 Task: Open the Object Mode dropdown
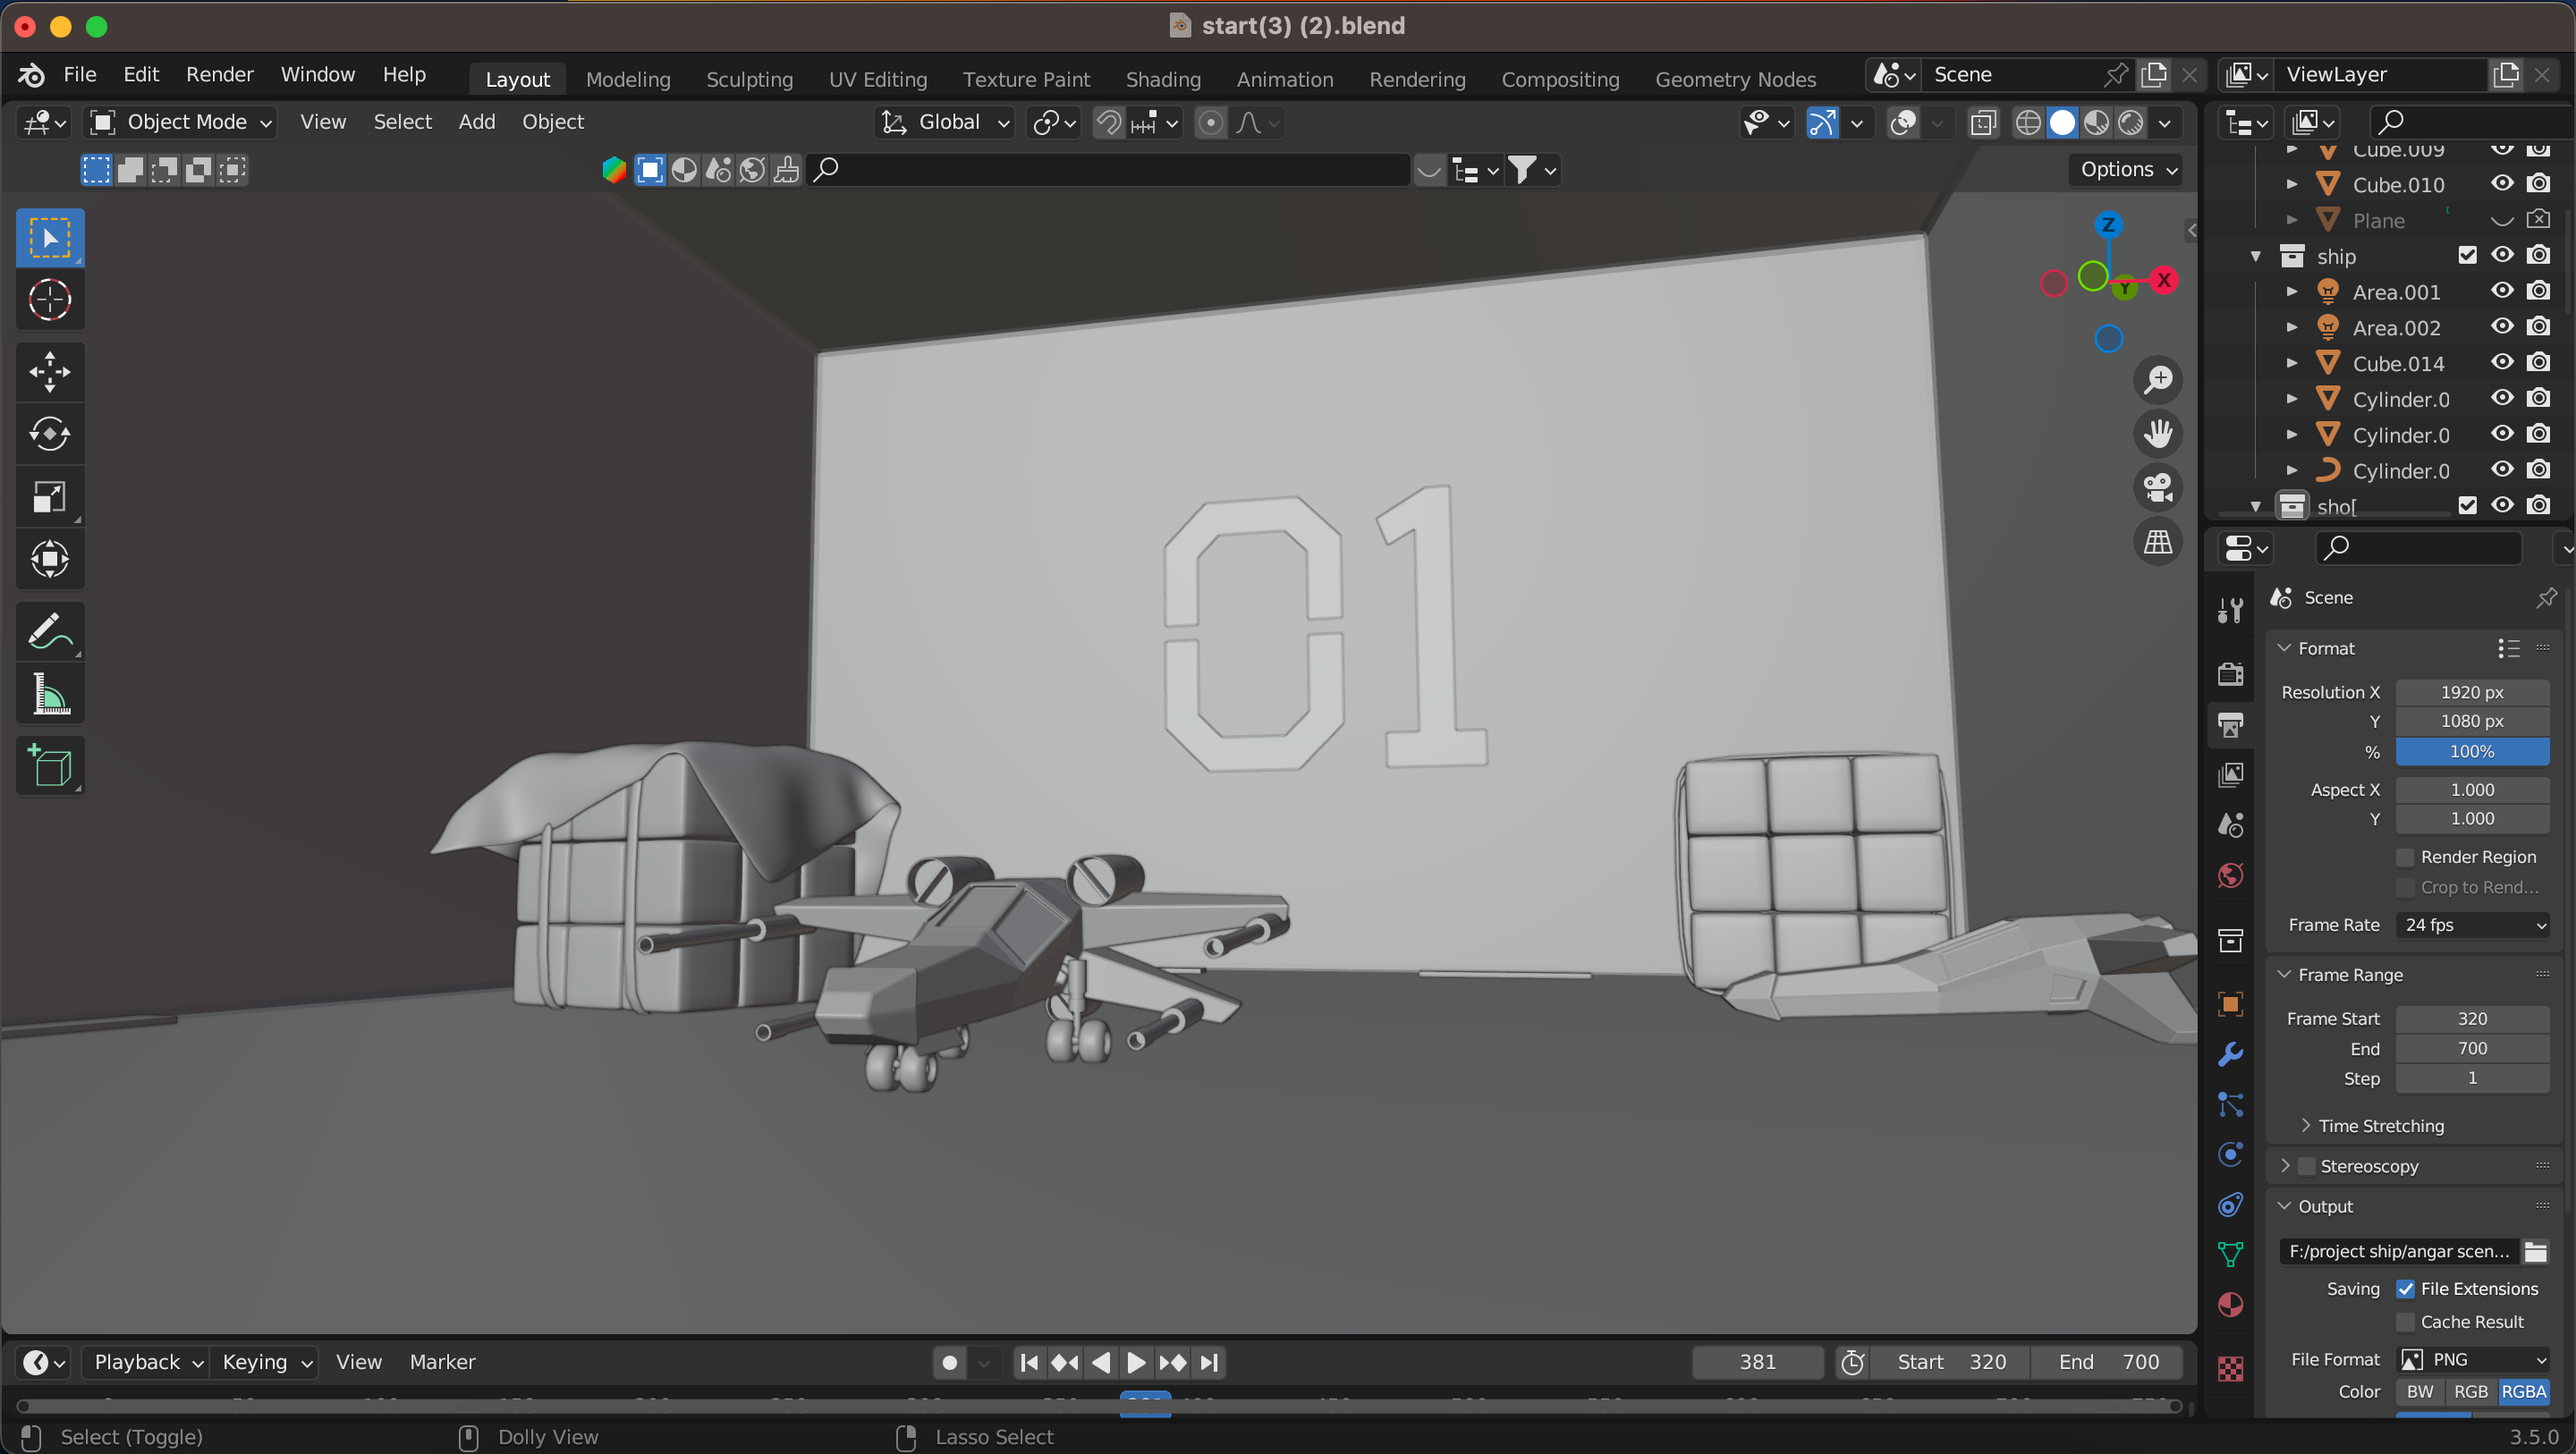point(181,122)
